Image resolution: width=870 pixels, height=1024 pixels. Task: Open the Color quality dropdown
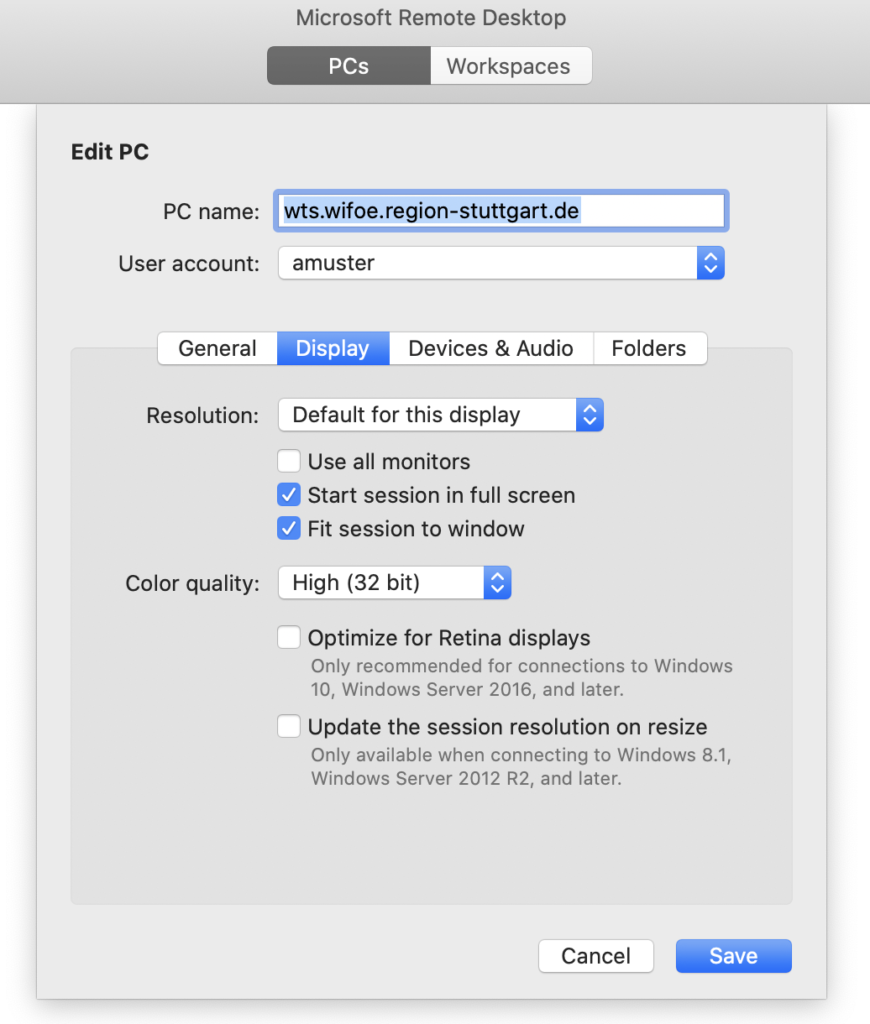click(394, 583)
